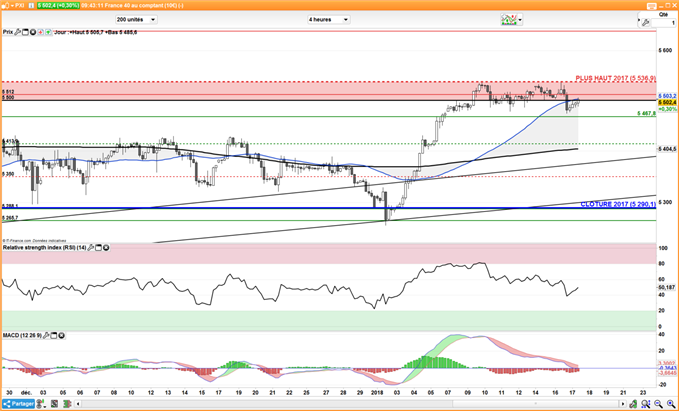Open the Prix panel wrench settings
The height and width of the screenshot is (411, 679).
pyautogui.click(x=17, y=32)
